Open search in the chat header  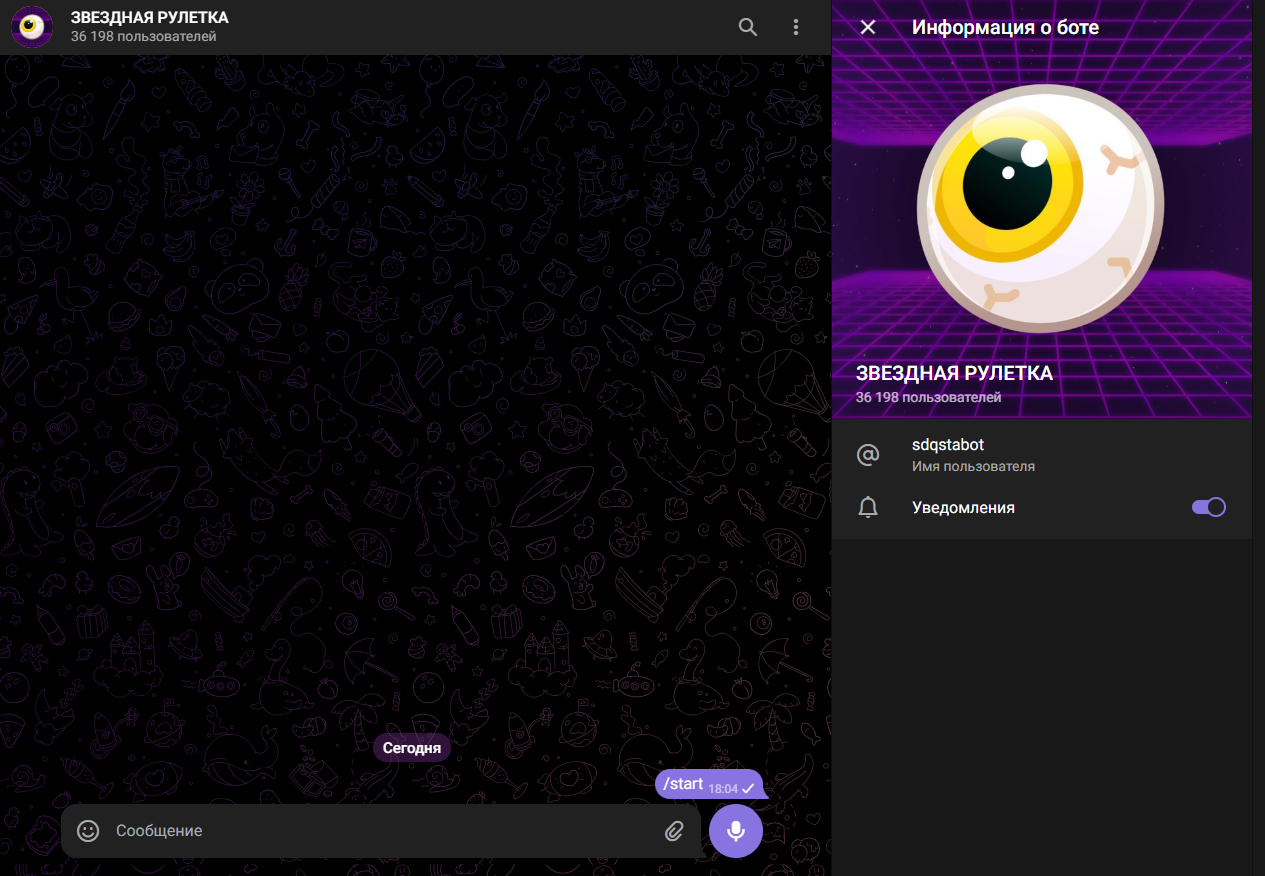coord(747,27)
